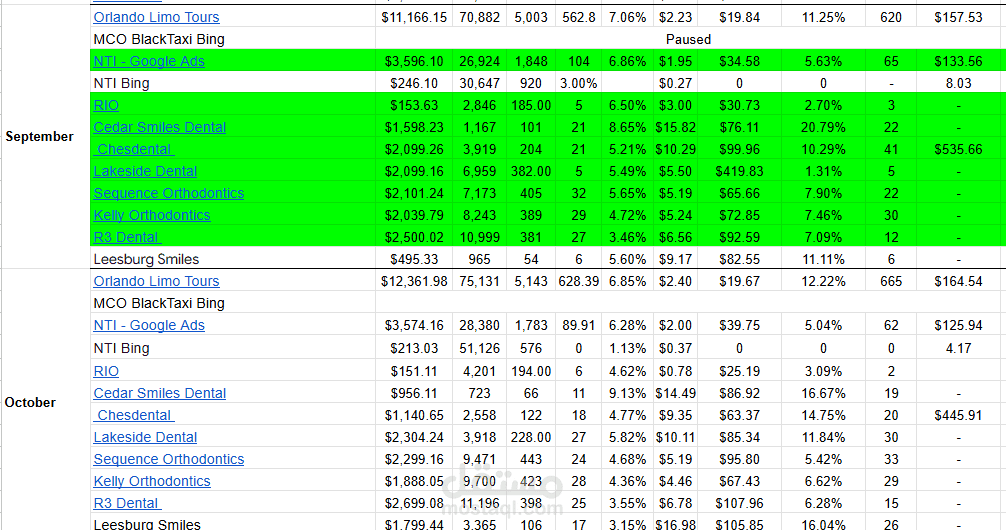Open October R3 Dental link
This screenshot has height=530, width=1006.
point(127,503)
